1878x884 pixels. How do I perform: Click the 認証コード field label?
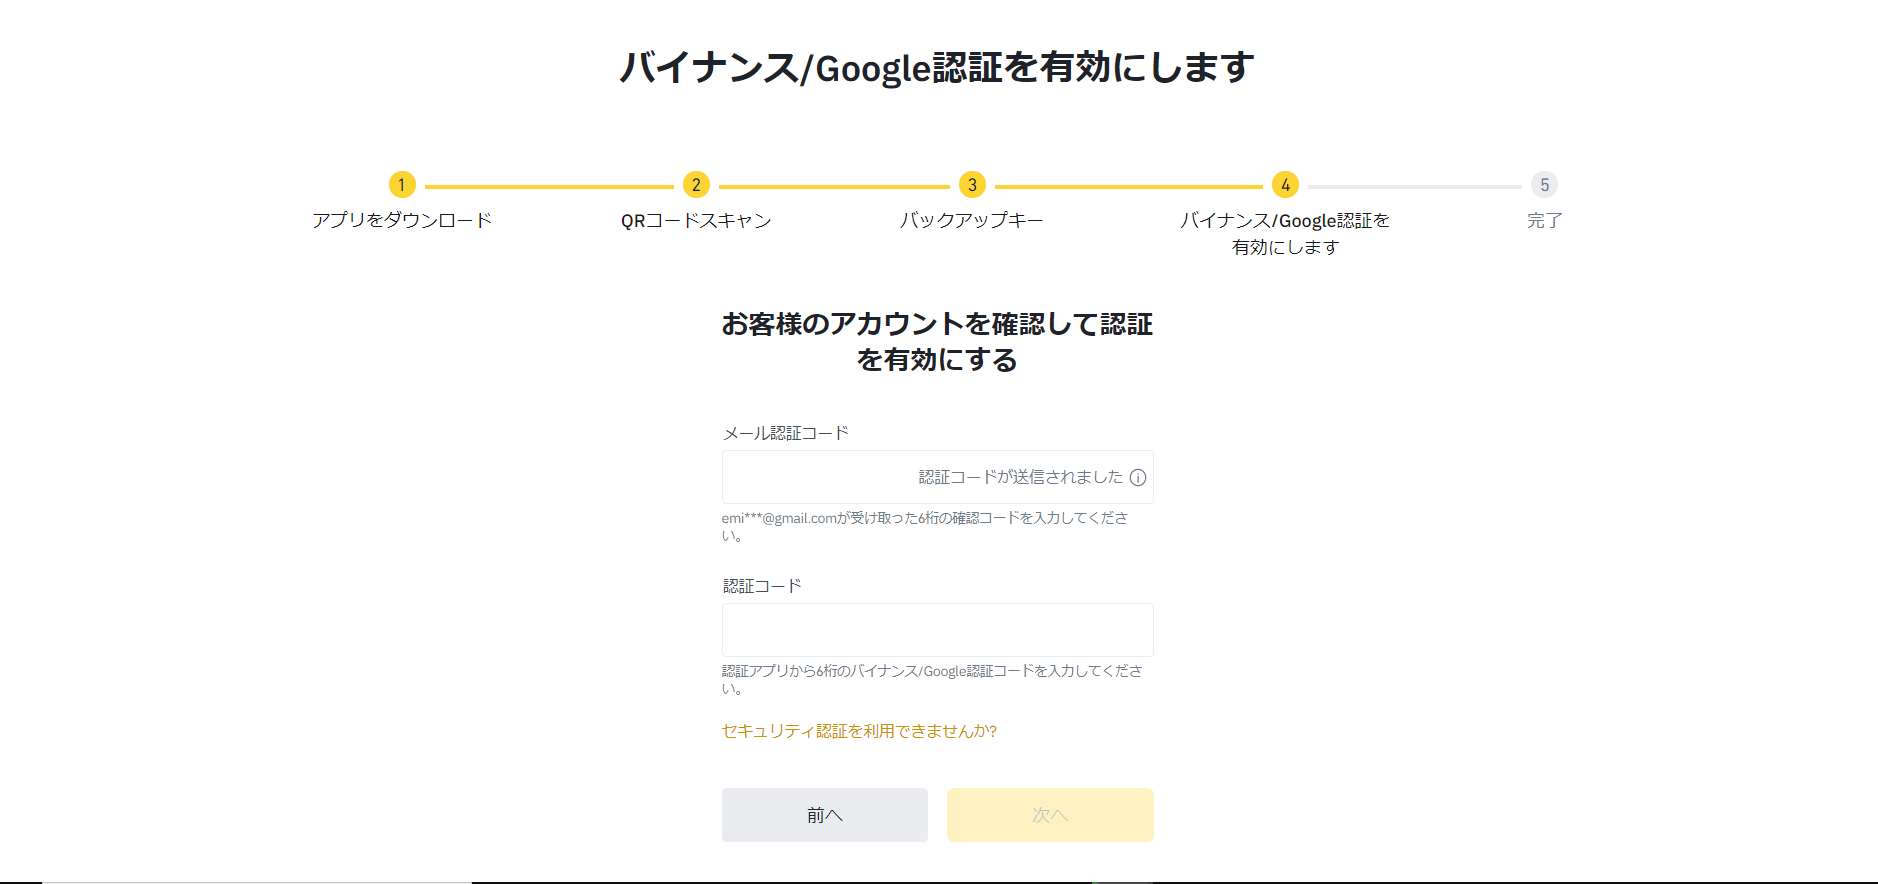[762, 586]
